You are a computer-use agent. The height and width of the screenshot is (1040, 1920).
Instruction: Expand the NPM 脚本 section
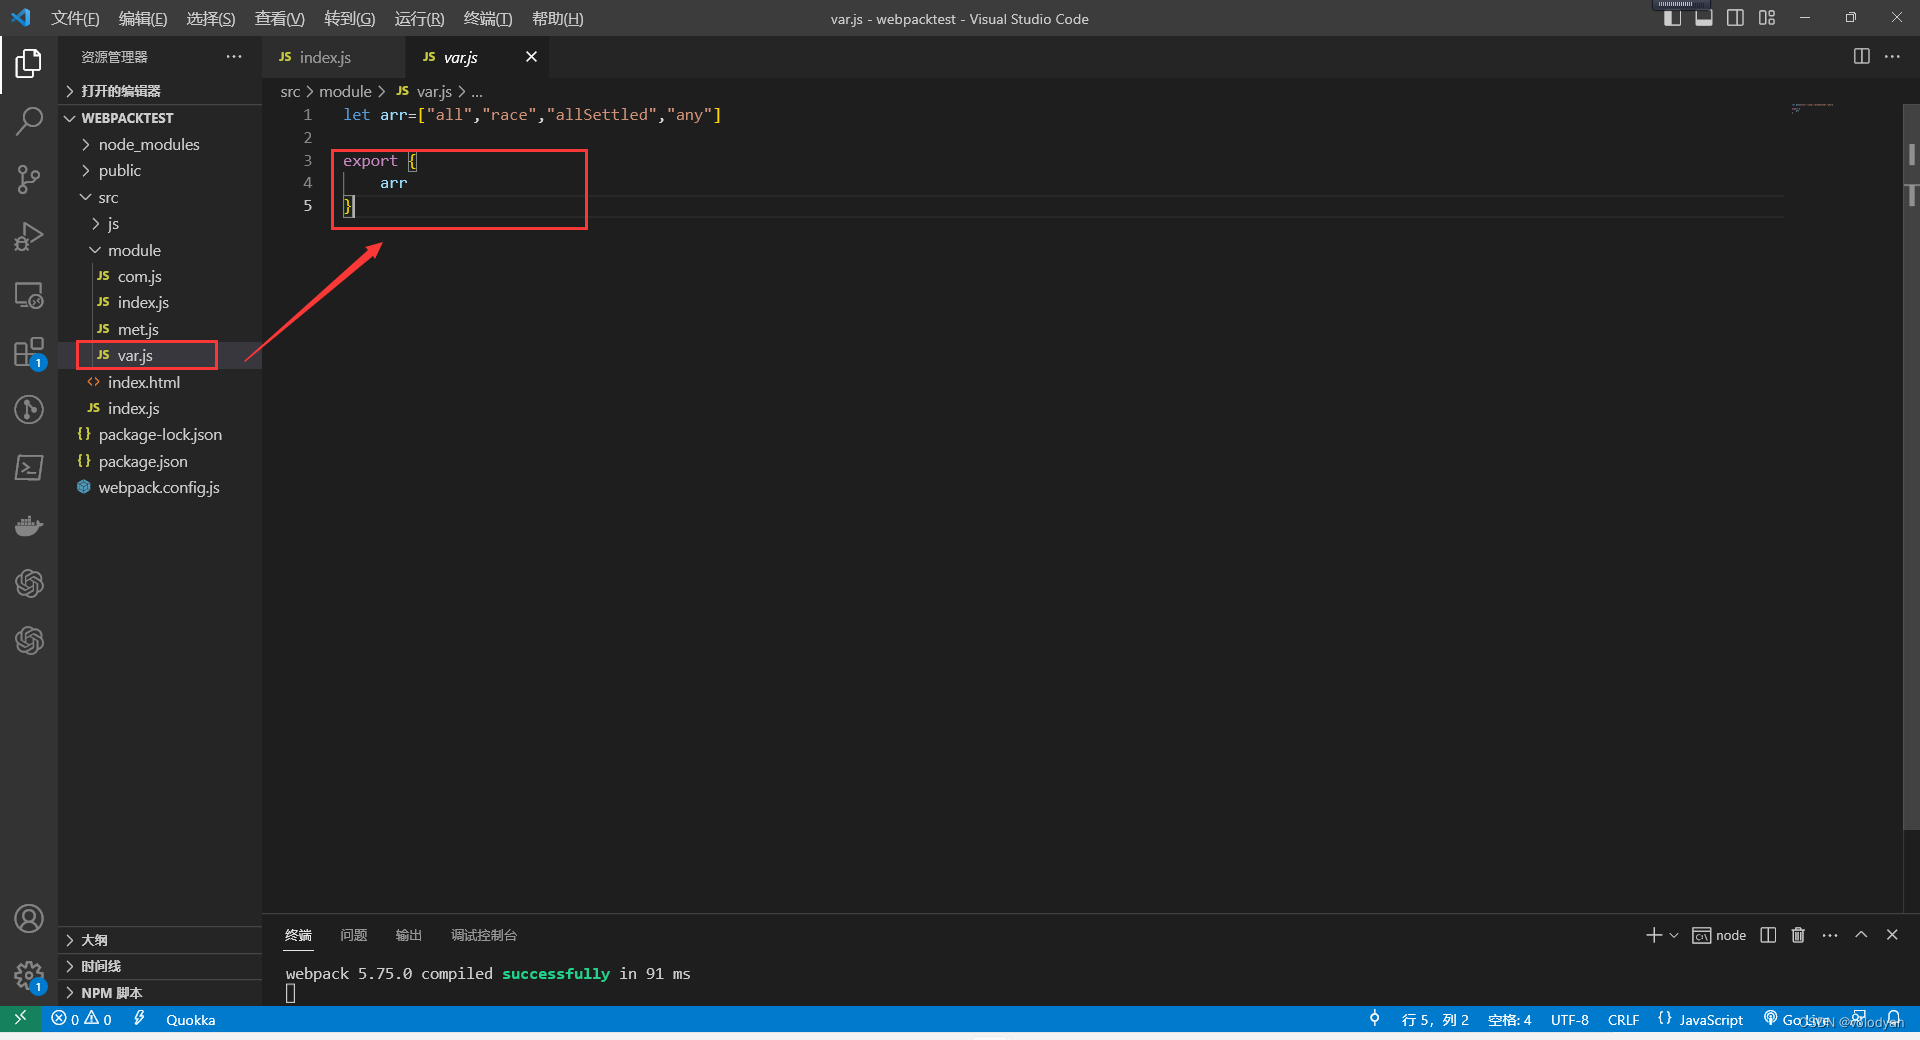tap(110, 992)
